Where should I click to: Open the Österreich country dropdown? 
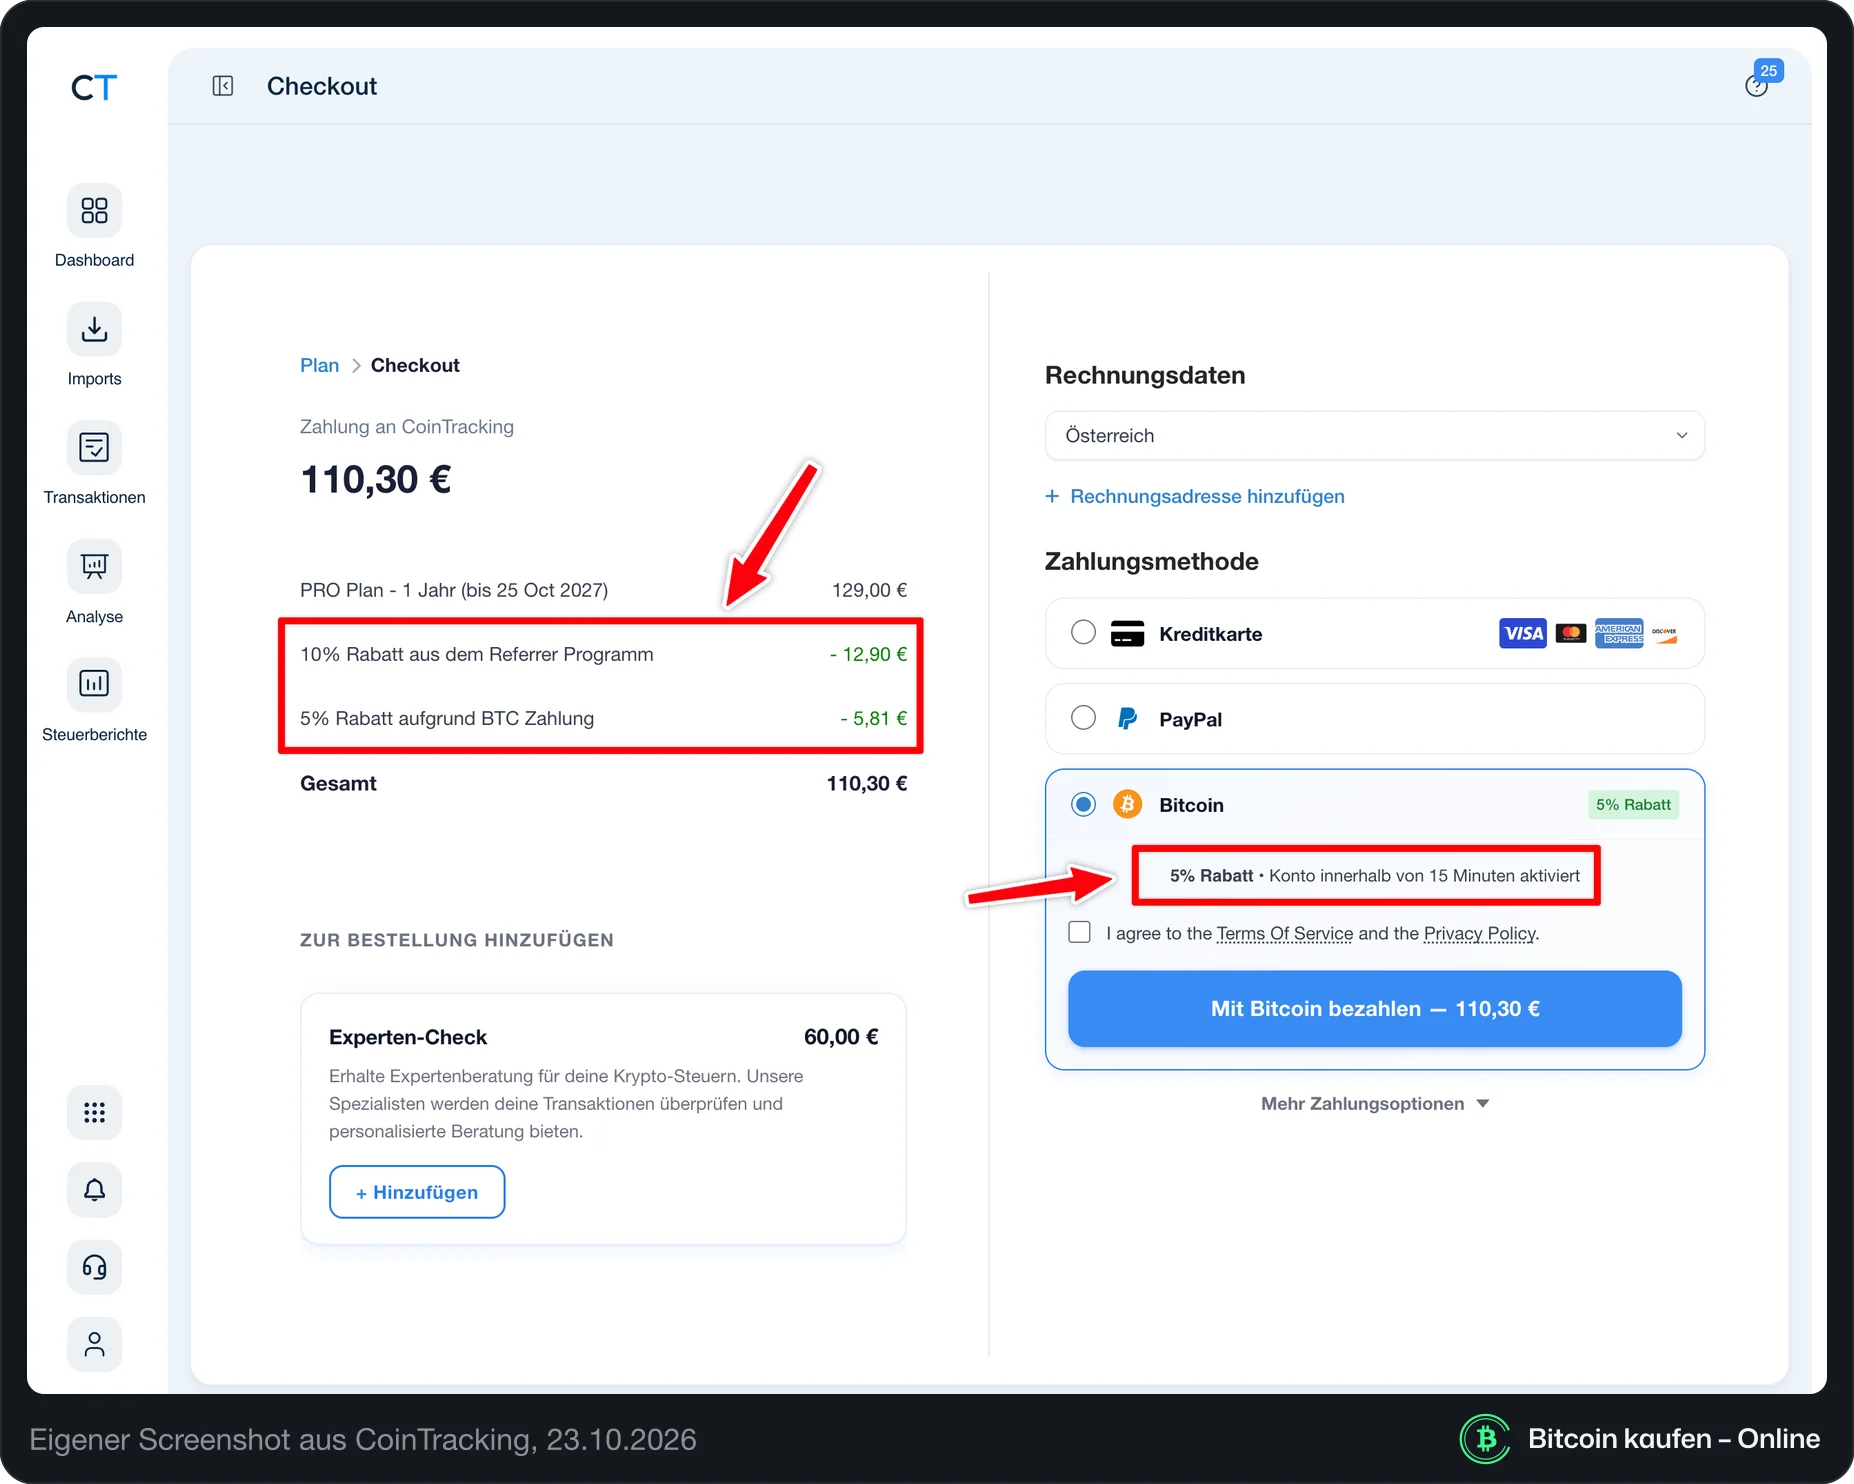(x=1374, y=435)
